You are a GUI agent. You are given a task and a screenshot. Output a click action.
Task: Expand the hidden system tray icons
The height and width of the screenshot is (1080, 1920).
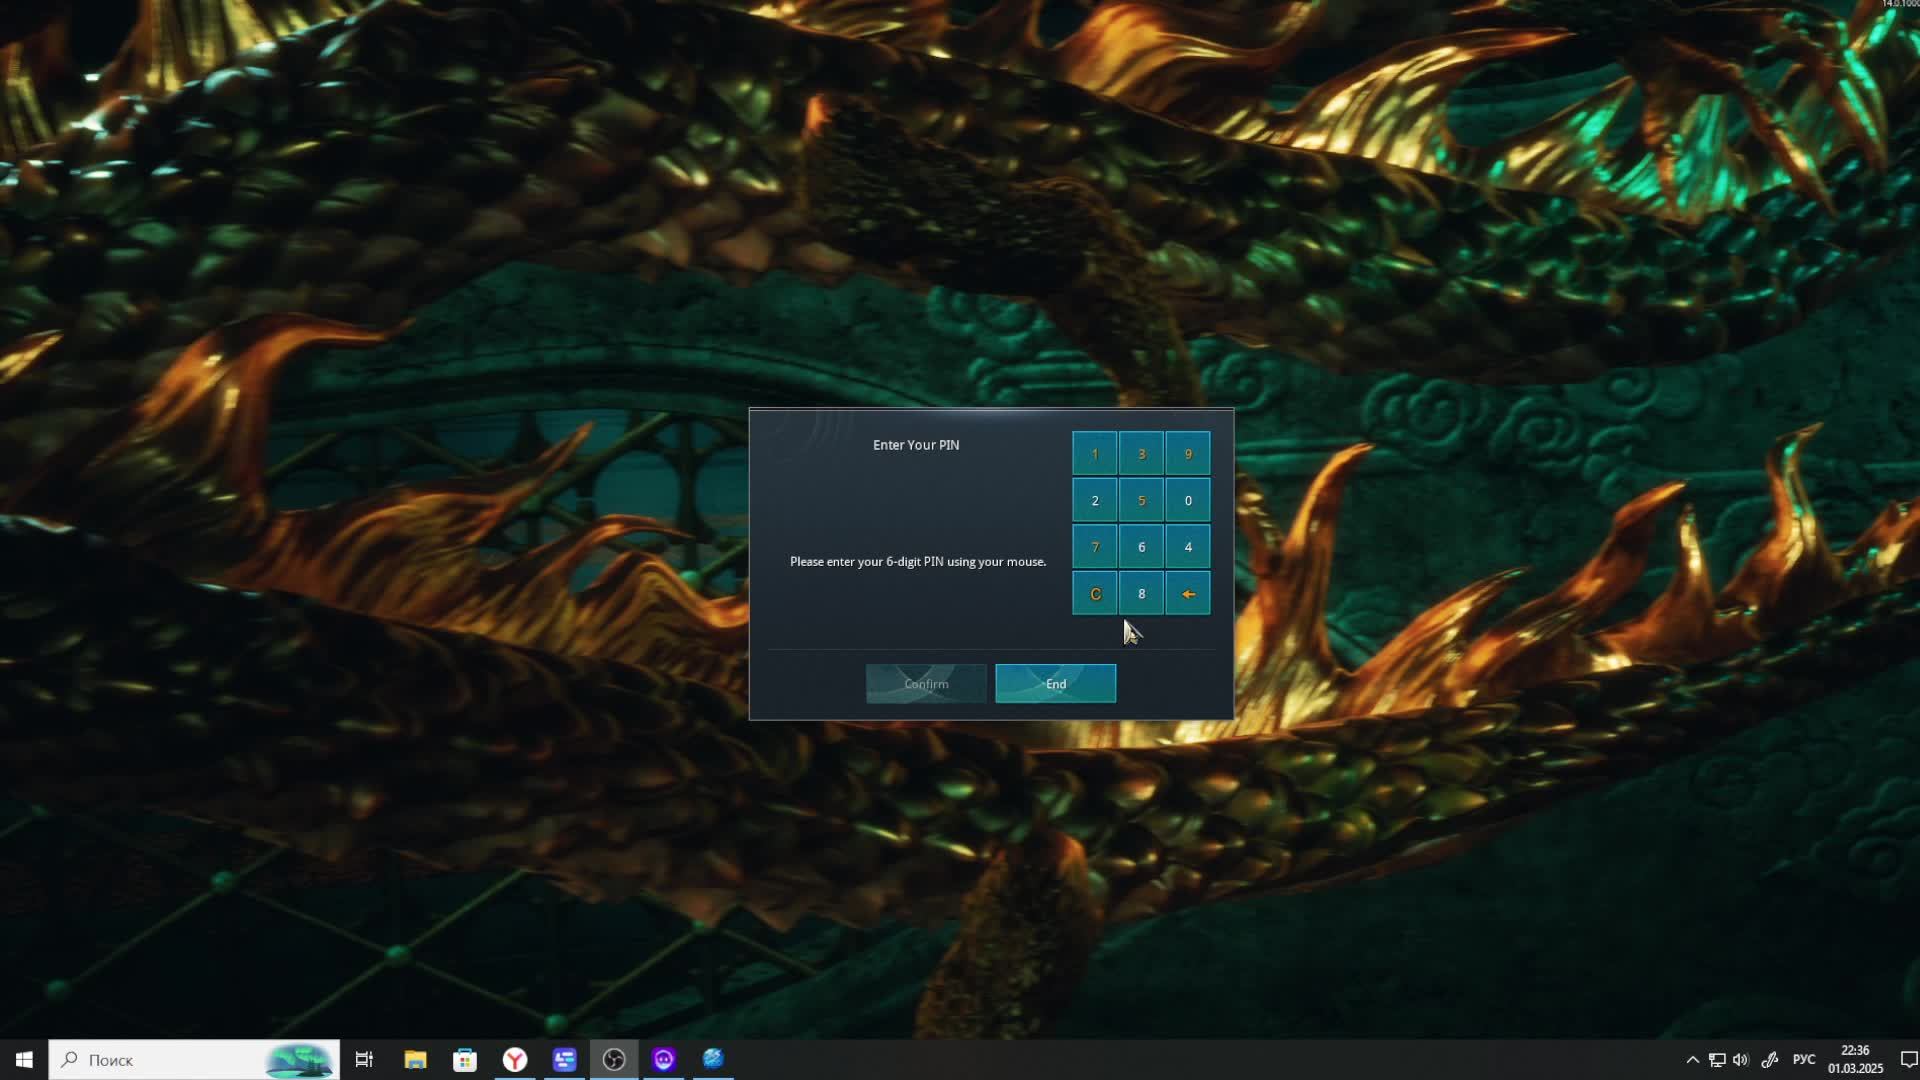coord(1692,1060)
